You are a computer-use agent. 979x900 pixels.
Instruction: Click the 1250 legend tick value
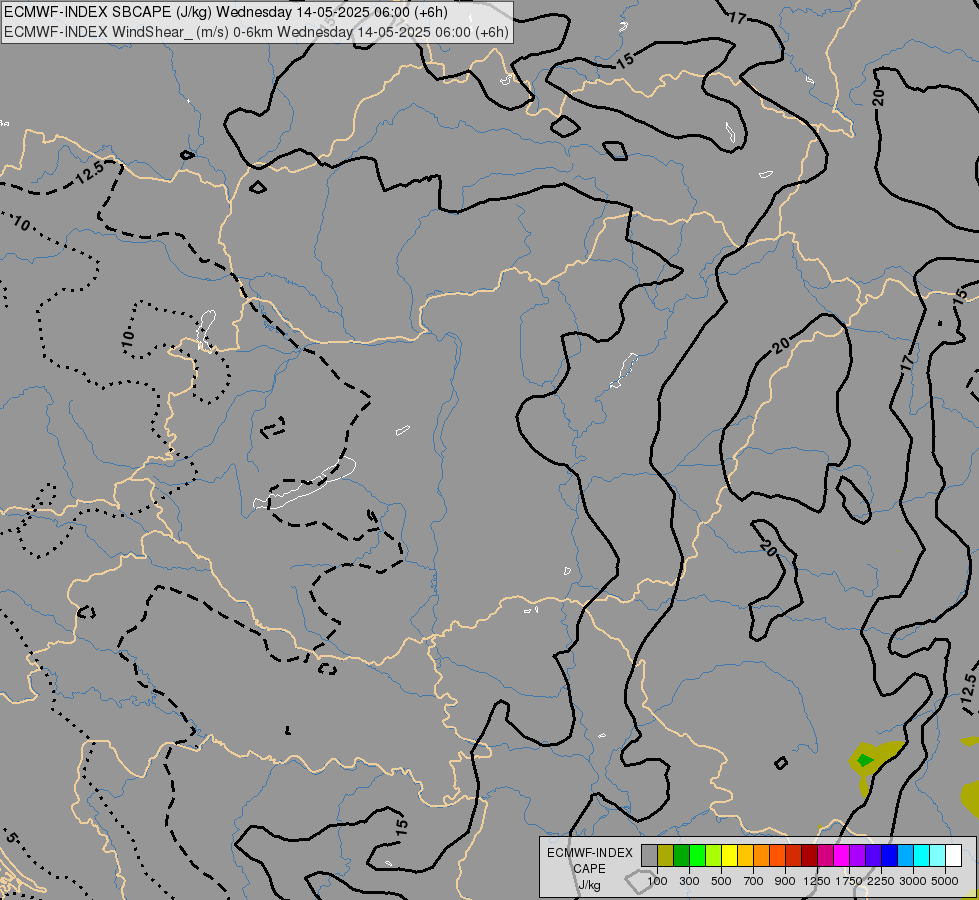[817, 881]
